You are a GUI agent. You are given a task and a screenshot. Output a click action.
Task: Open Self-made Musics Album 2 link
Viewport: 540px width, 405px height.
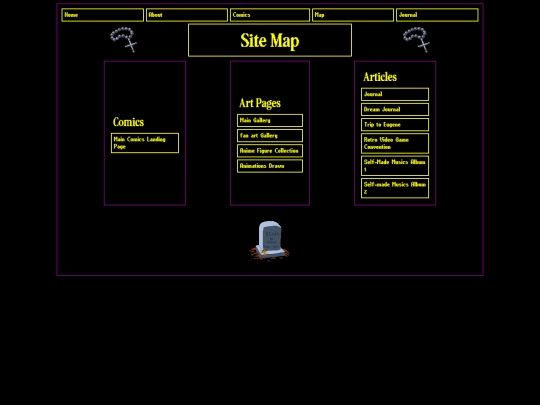(x=395, y=188)
